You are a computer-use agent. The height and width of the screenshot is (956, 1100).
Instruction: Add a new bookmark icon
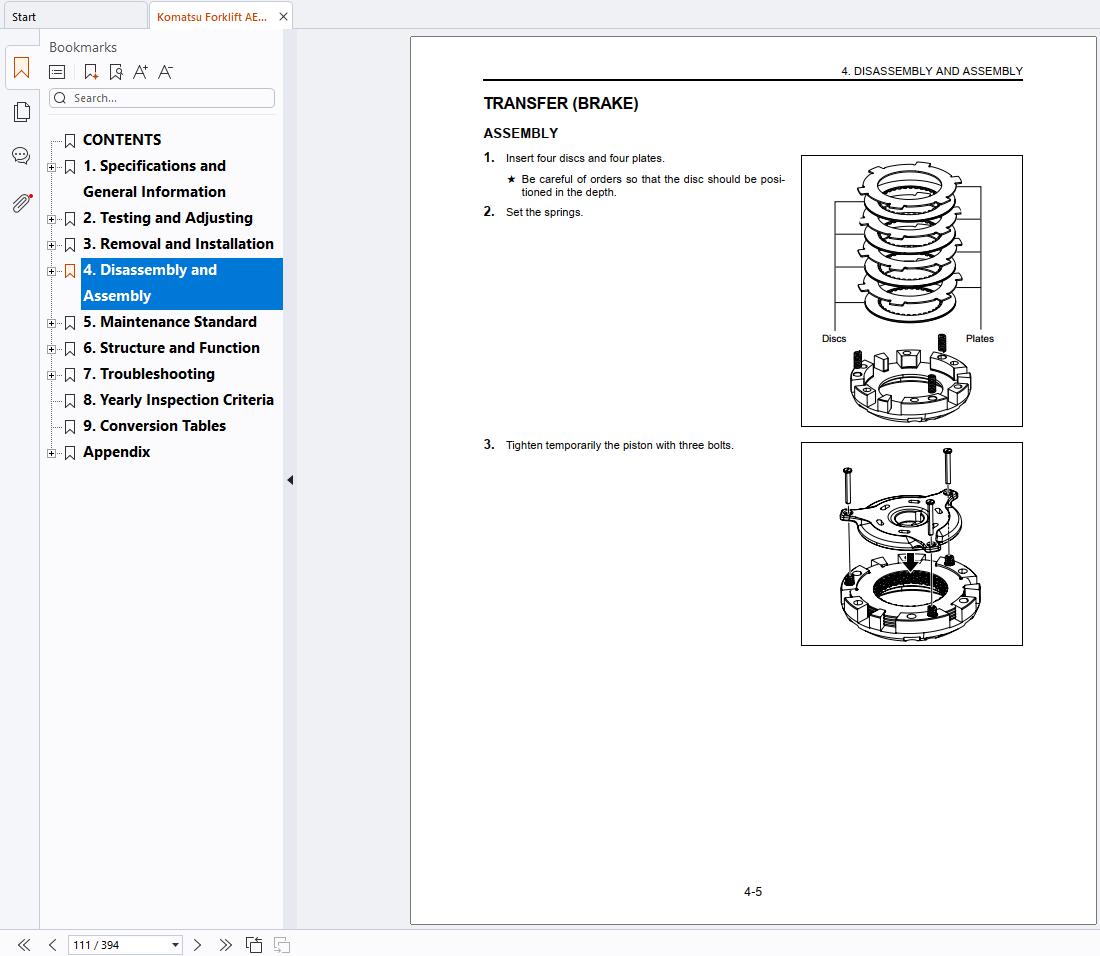[x=90, y=72]
